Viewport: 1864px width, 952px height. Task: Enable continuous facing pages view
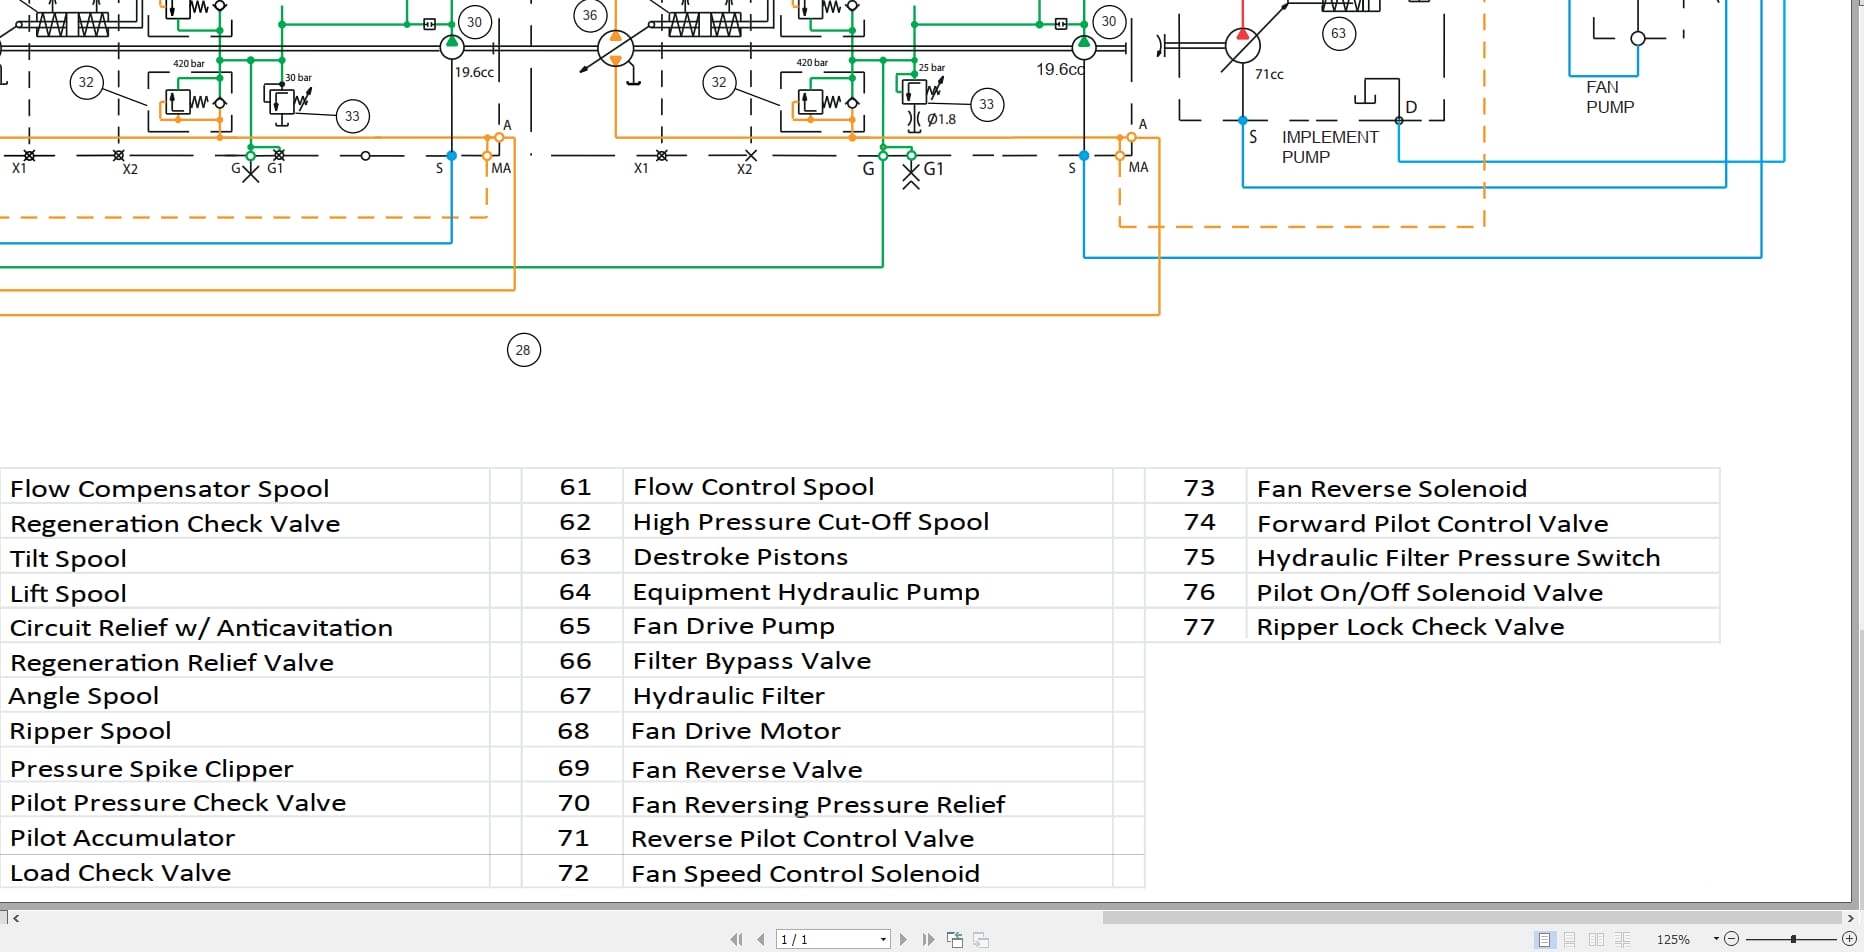1622,940
